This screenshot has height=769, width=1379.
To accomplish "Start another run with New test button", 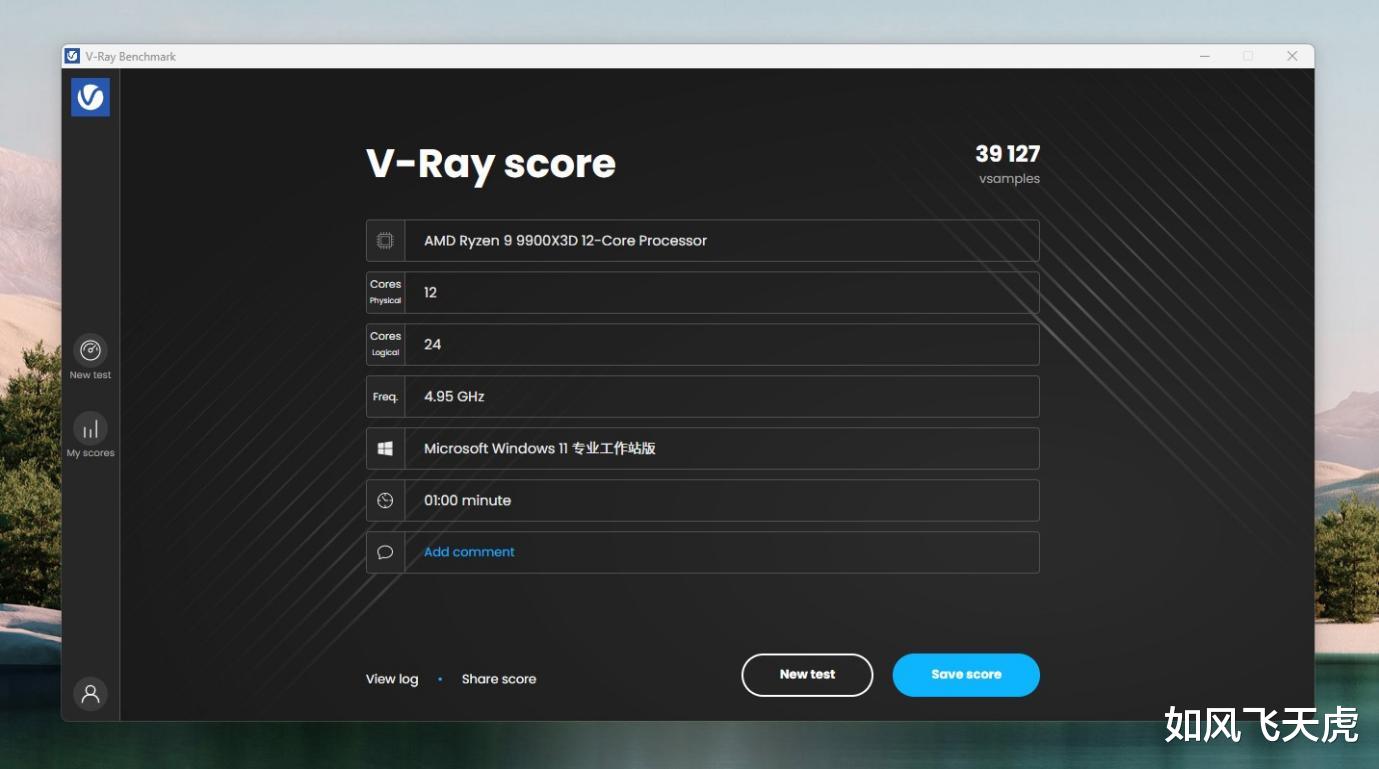I will [807, 675].
